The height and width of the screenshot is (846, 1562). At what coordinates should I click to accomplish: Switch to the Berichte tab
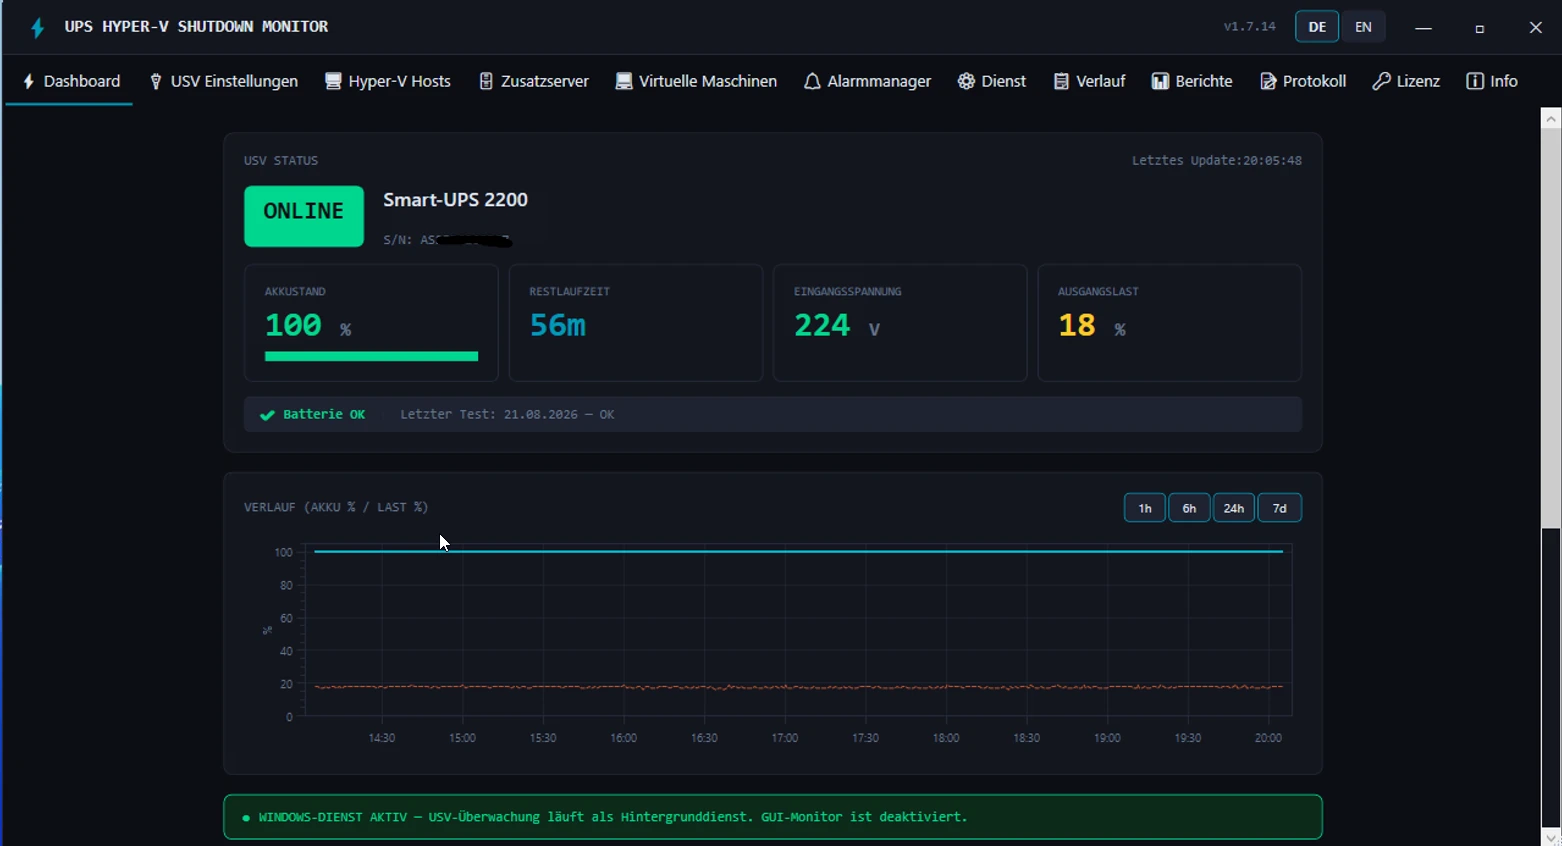(x=1192, y=81)
